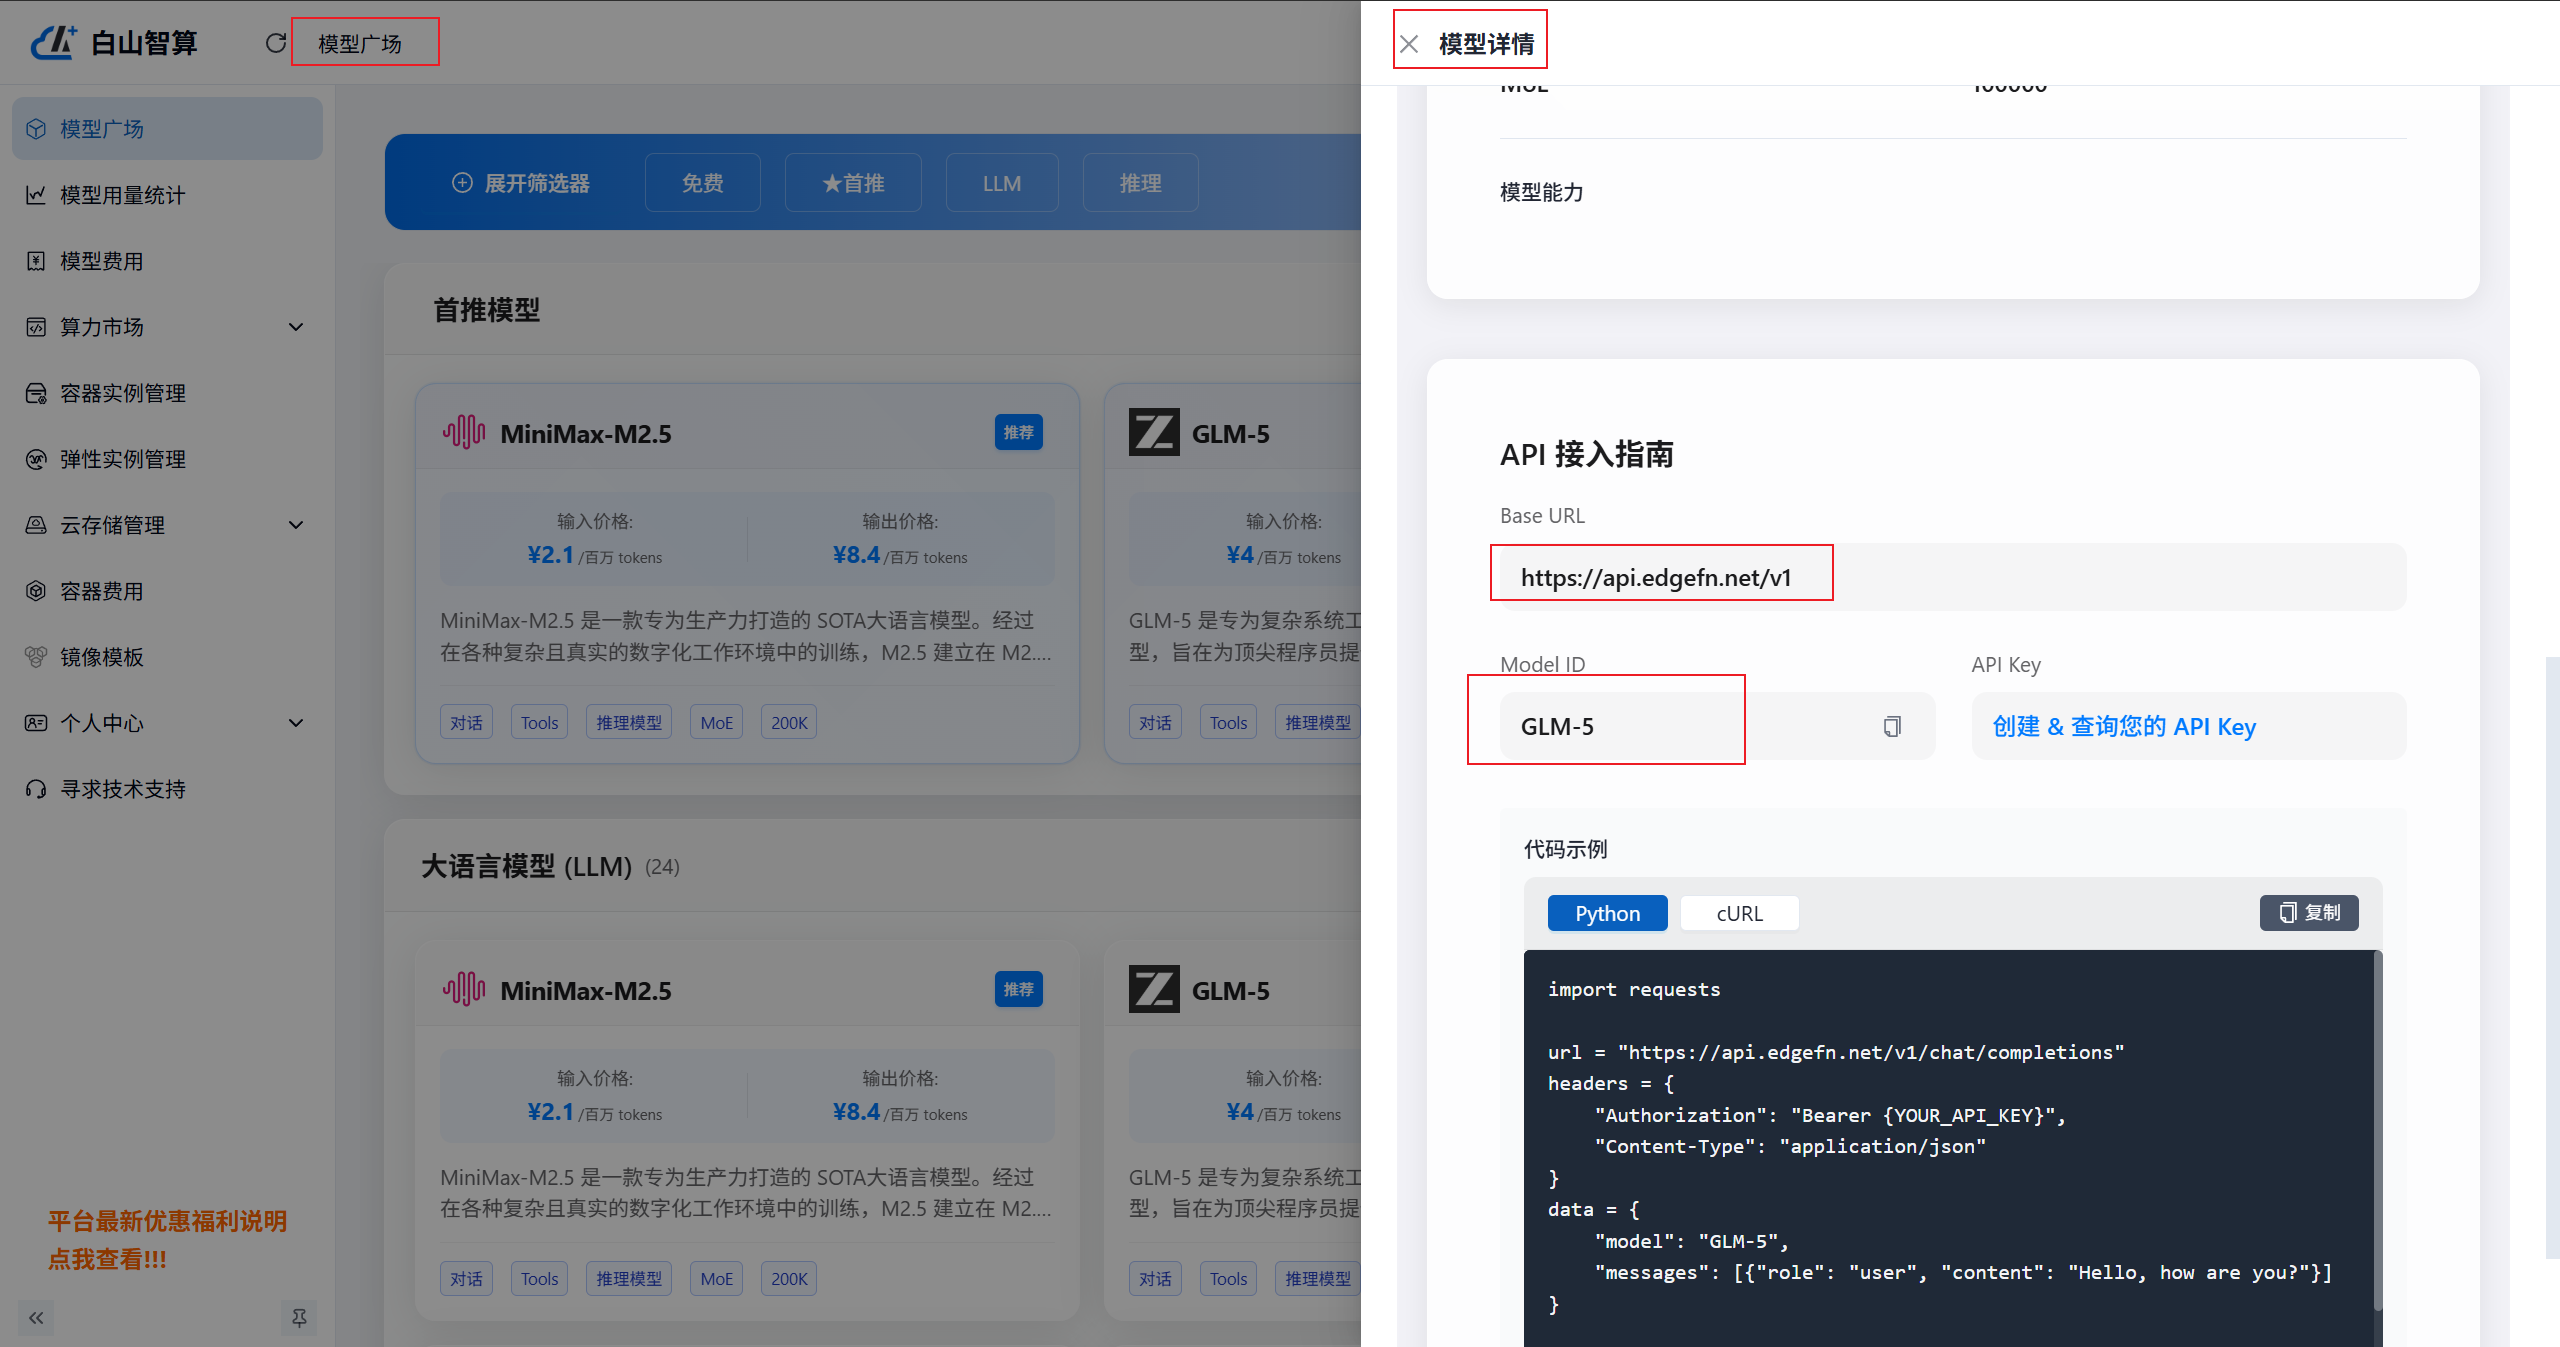
Task: Click GLM-5 Z logo in 首推模型 section
Action: point(1154,432)
